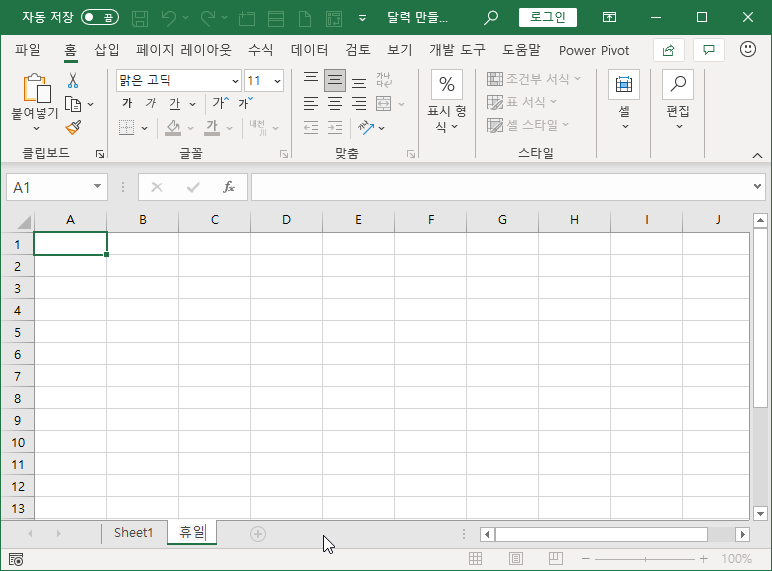The image size is (772, 571).
Task: Click the fill color bucket swatch
Action: click(173, 127)
